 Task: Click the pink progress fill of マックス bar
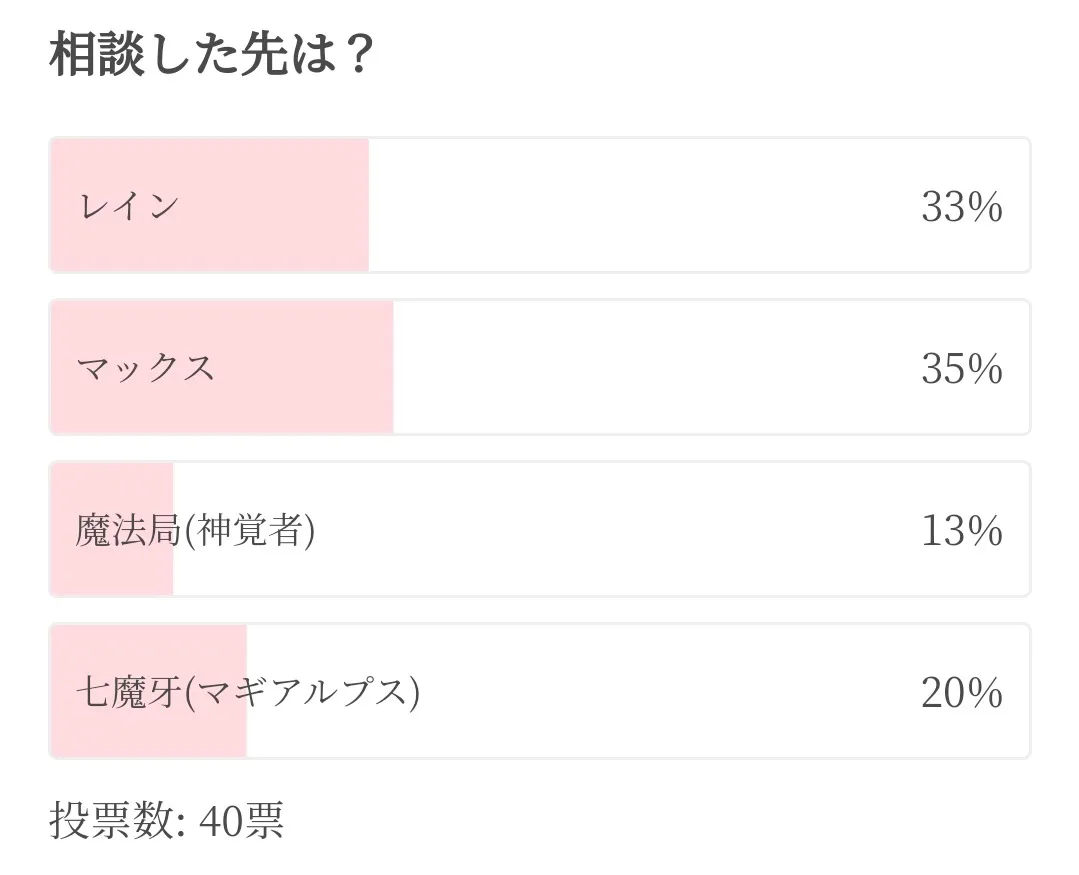pos(300,405)
